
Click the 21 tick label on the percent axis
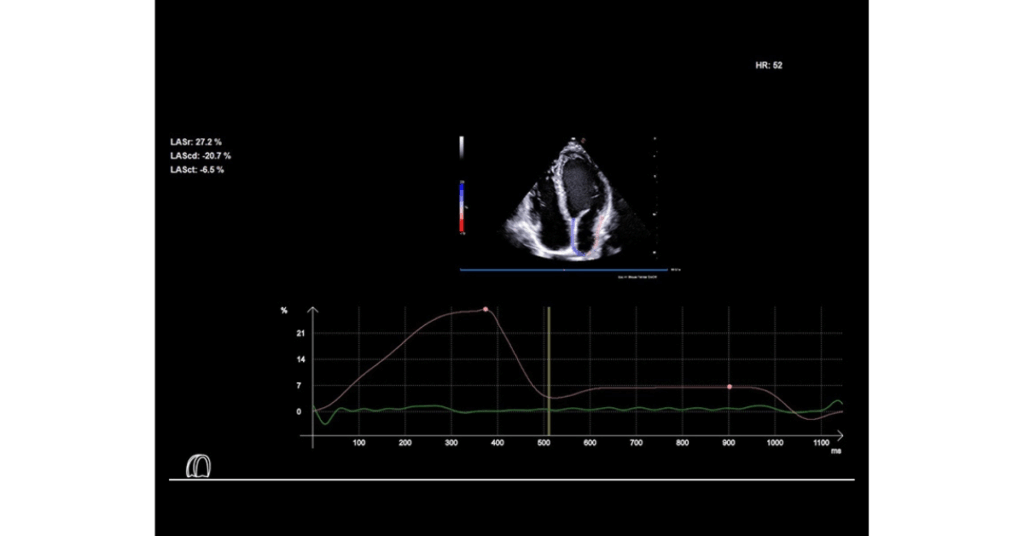click(x=300, y=334)
